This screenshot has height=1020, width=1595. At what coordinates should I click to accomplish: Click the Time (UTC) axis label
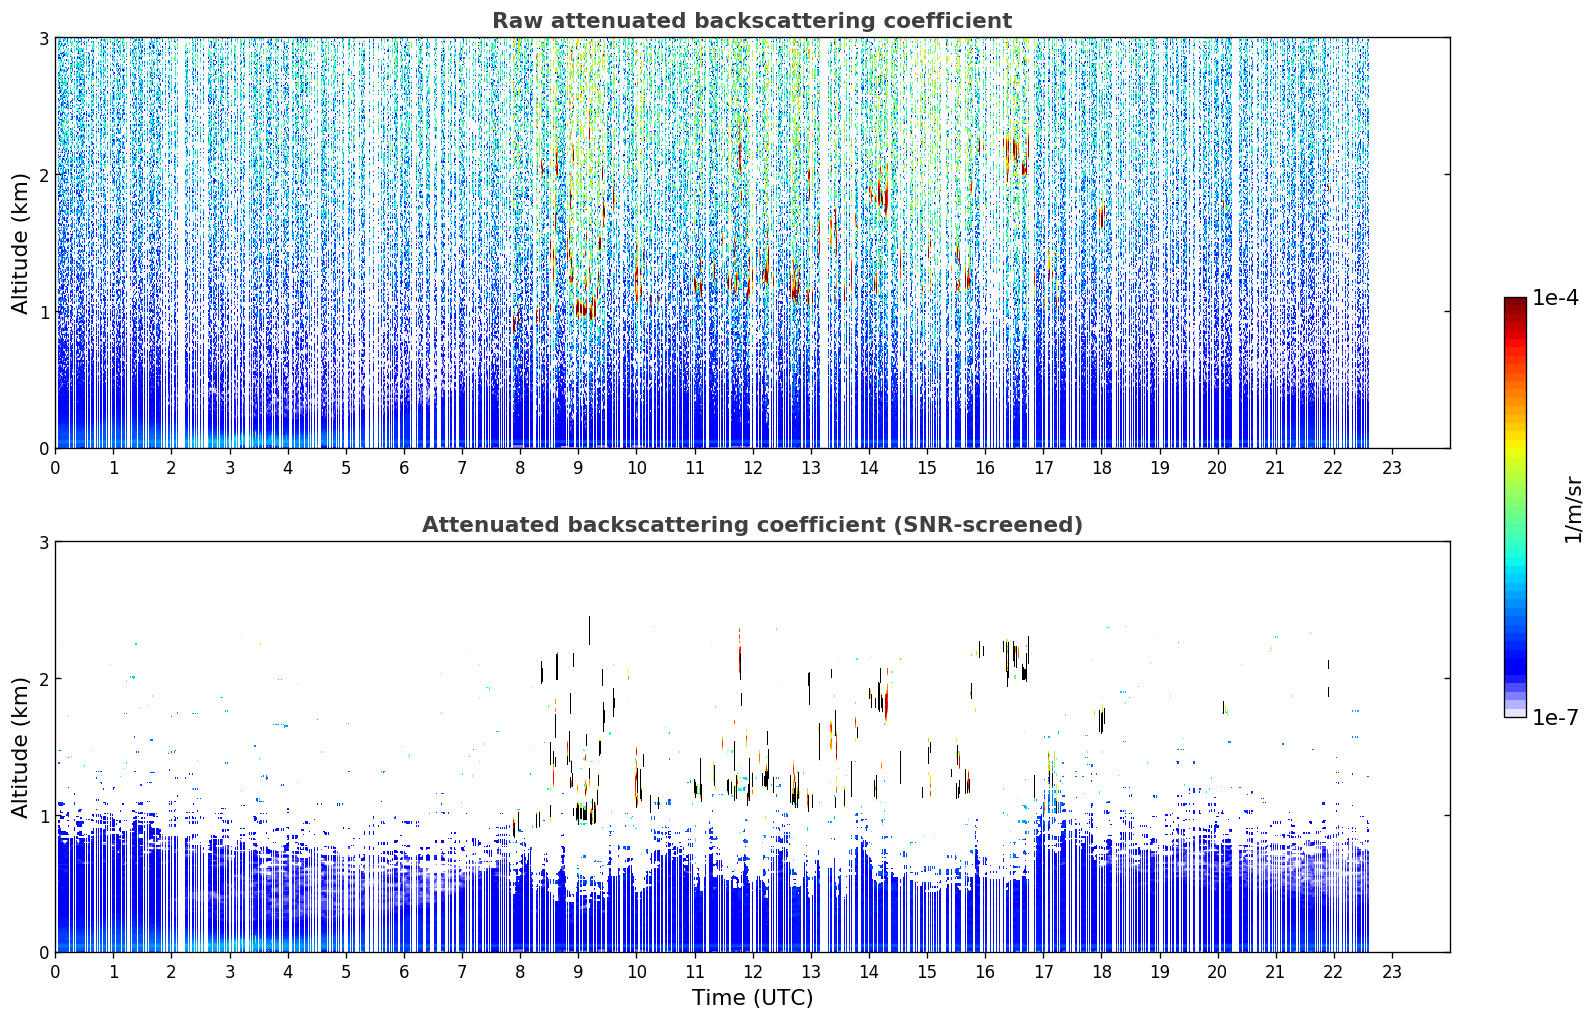[x=752, y=997]
